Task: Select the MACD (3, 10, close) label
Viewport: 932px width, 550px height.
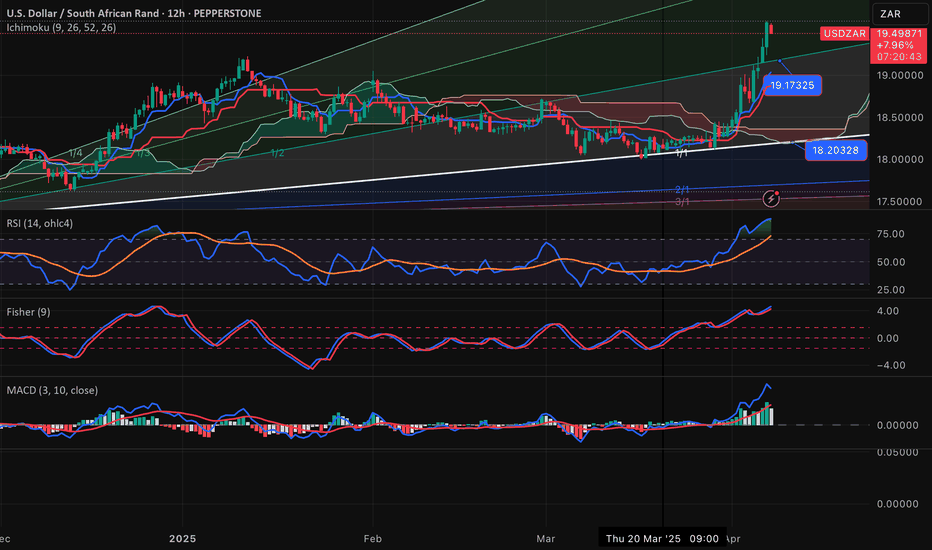Action: [x=52, y=391]
